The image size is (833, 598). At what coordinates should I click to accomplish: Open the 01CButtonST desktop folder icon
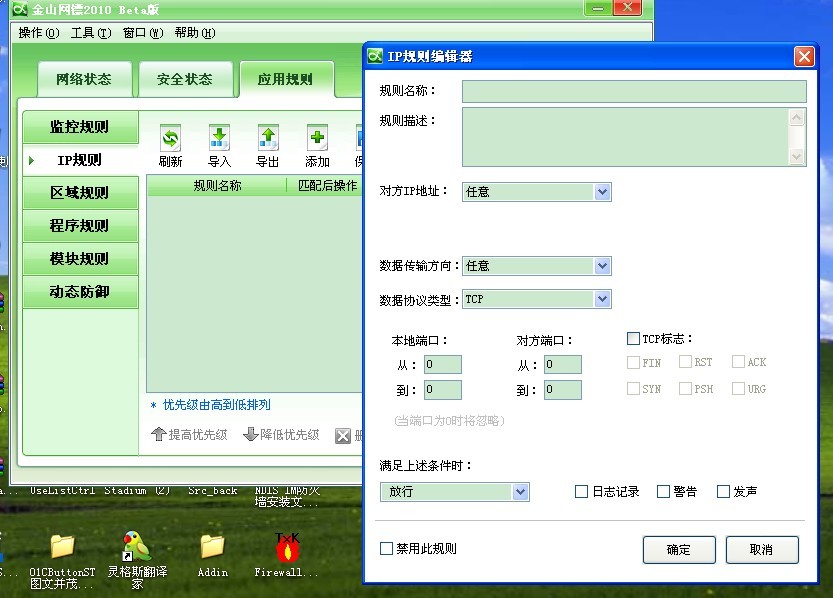pyautogui.click(x=62, y=546)
